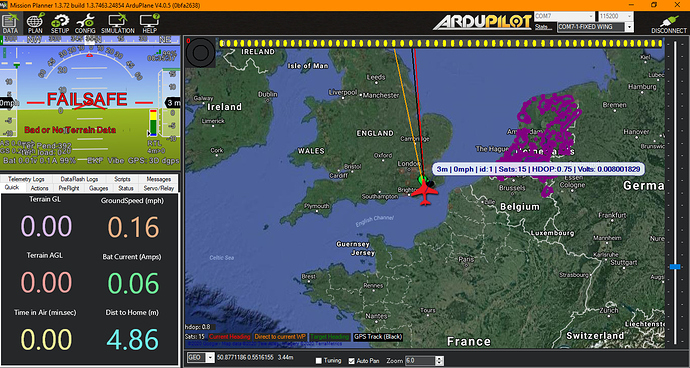Click the Stats link under port selector
The height and width of the screenshot is (368, 690).
541,27
